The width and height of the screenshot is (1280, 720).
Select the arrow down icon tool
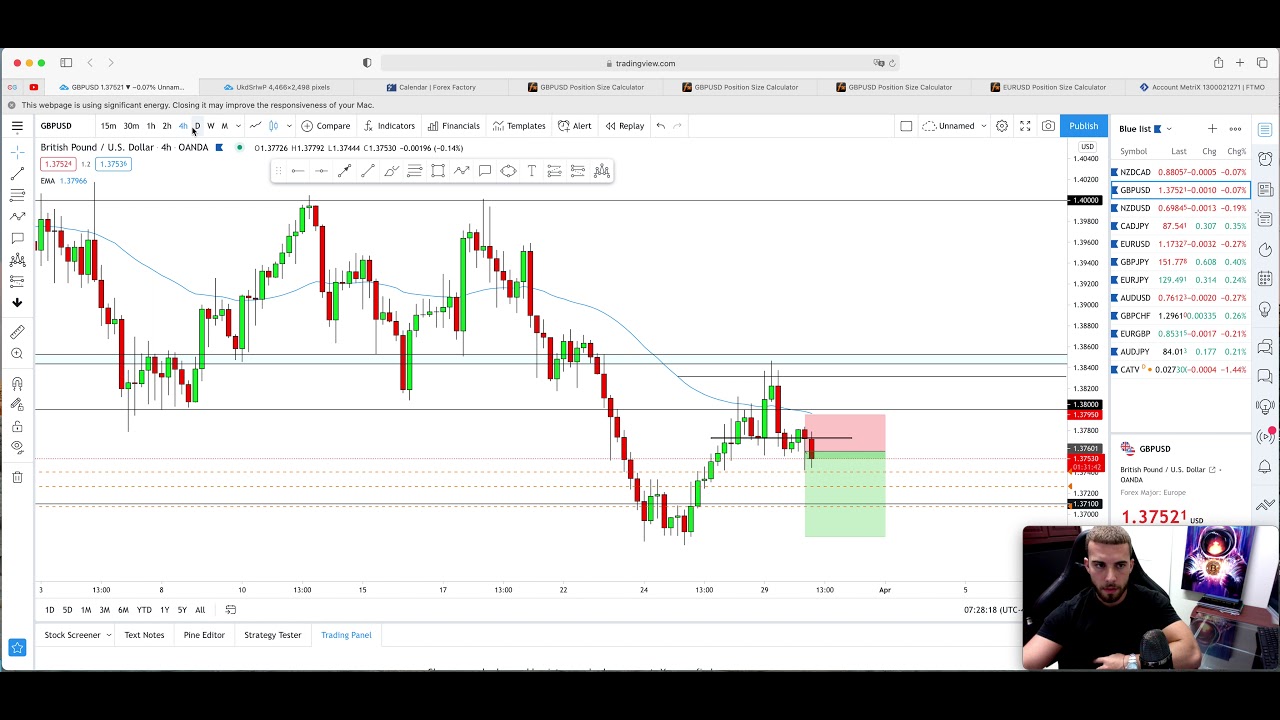point(17,302)
